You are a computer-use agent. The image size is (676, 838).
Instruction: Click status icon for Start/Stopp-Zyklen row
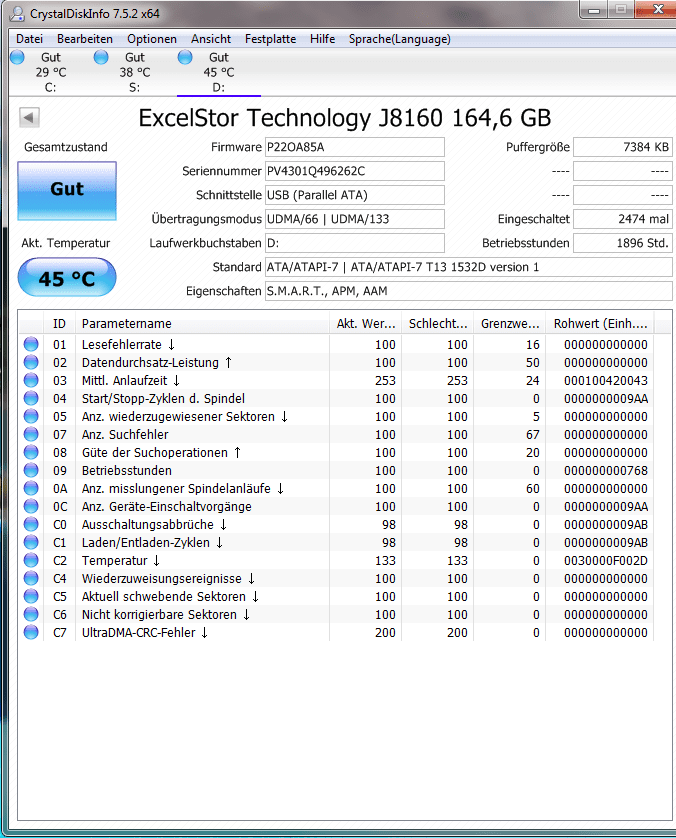31,398
